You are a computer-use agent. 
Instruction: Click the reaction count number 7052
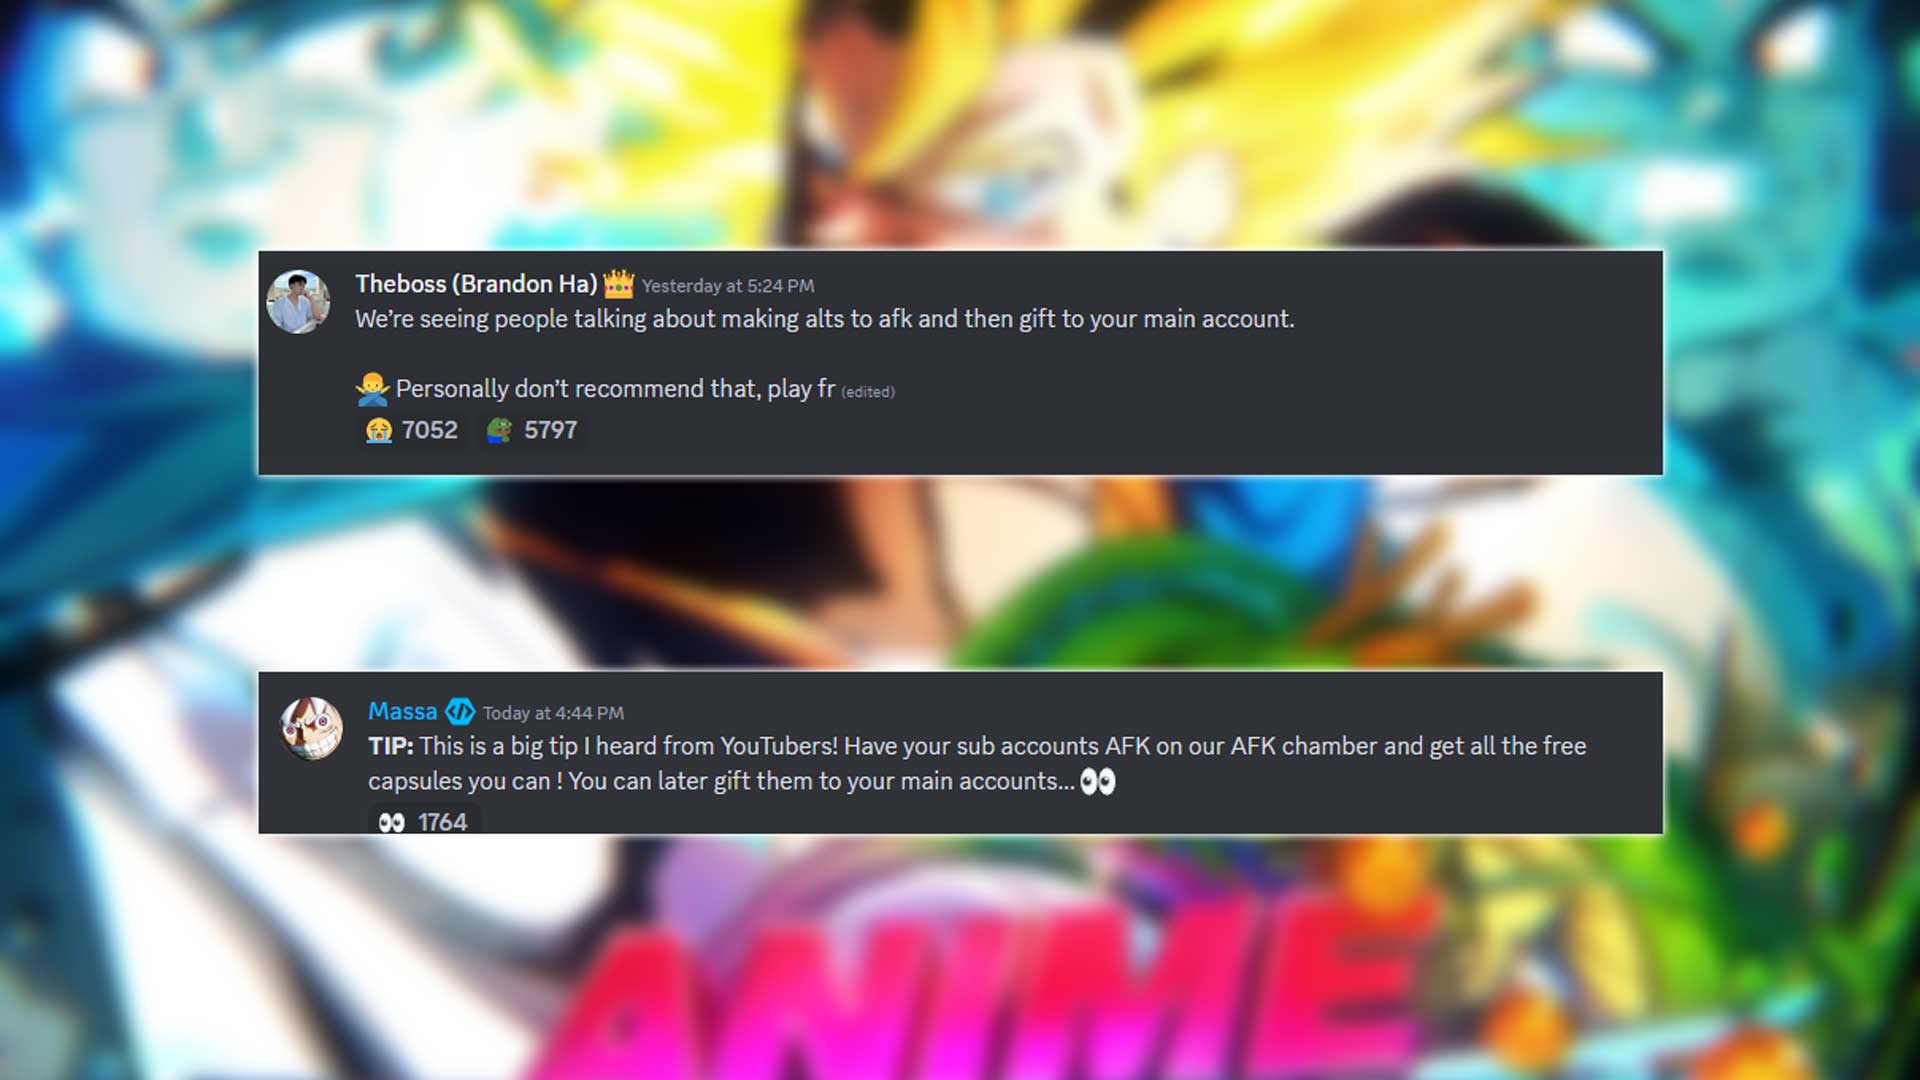click(x=430, y=430)
